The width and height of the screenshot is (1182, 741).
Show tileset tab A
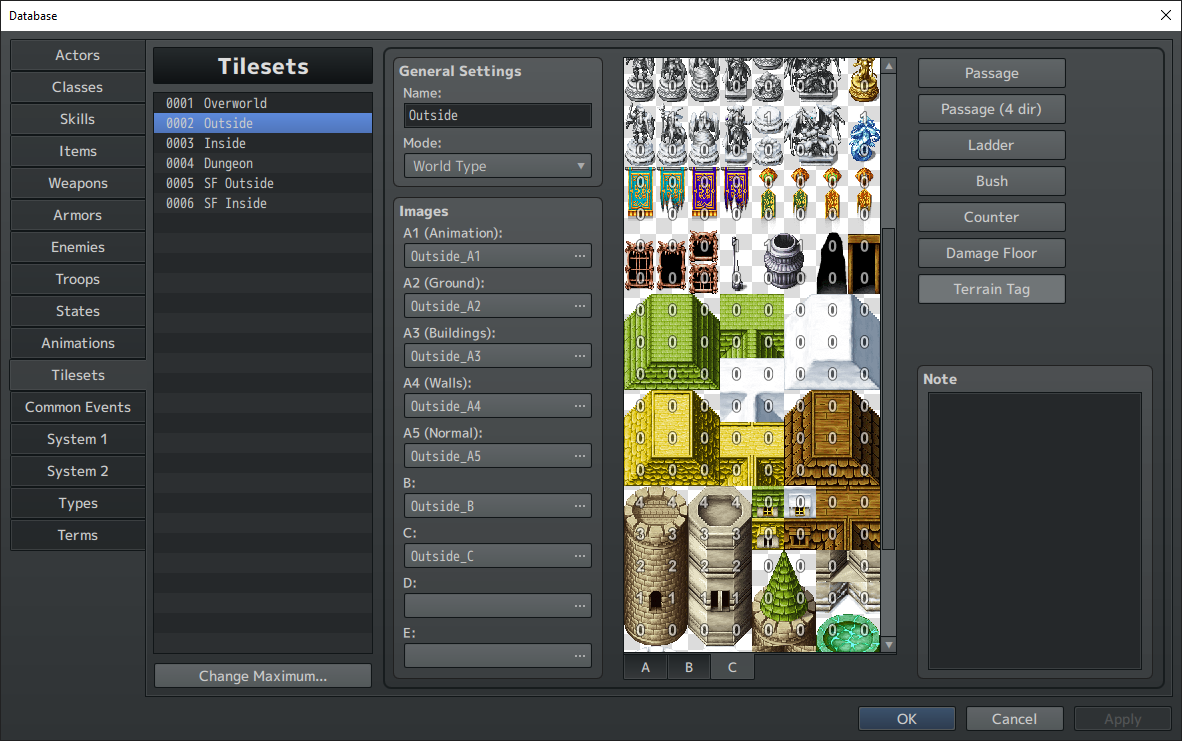pos(645,667)
